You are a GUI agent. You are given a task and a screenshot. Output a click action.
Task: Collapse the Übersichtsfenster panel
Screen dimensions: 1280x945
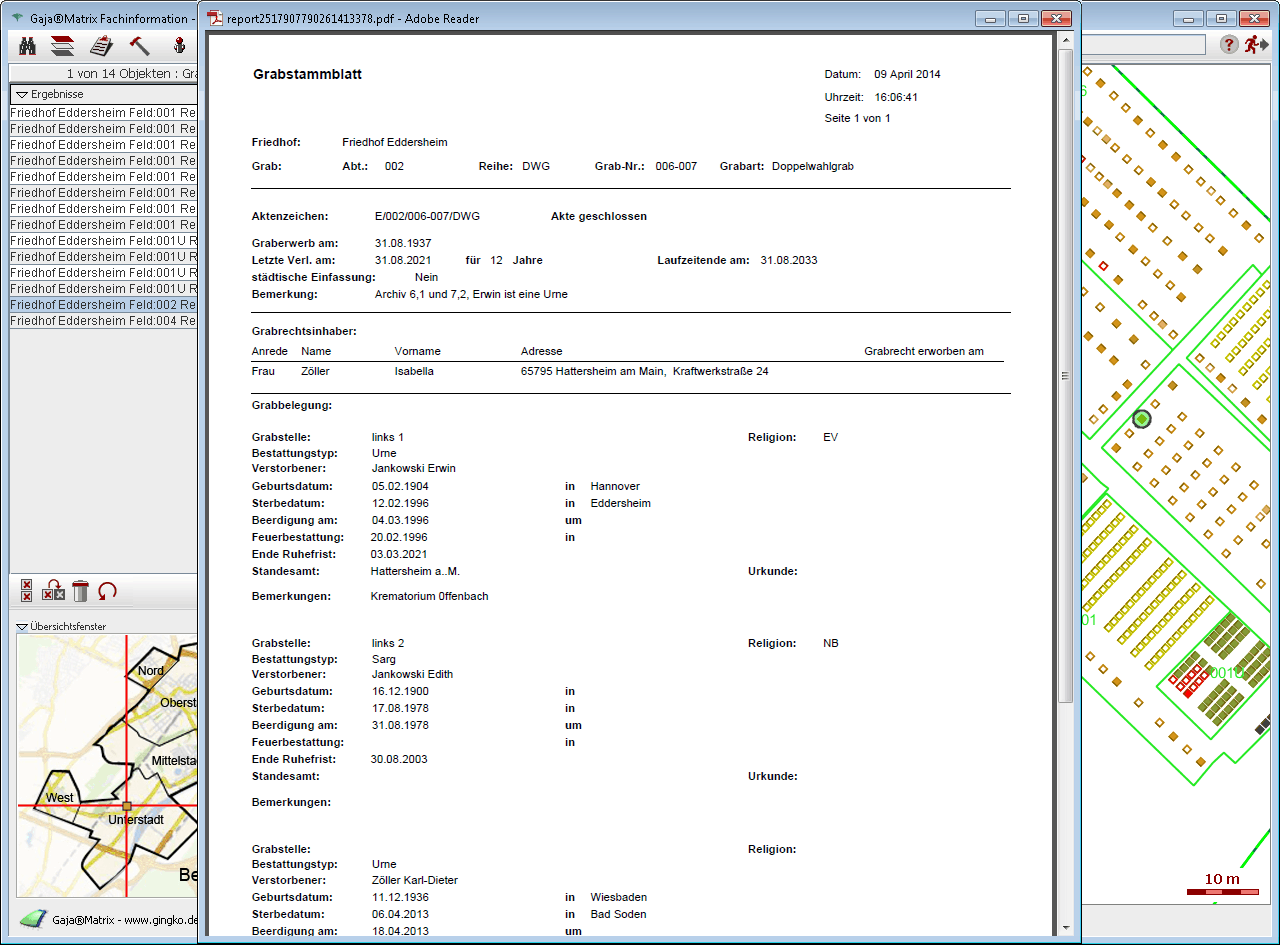[x=22, y=627]
